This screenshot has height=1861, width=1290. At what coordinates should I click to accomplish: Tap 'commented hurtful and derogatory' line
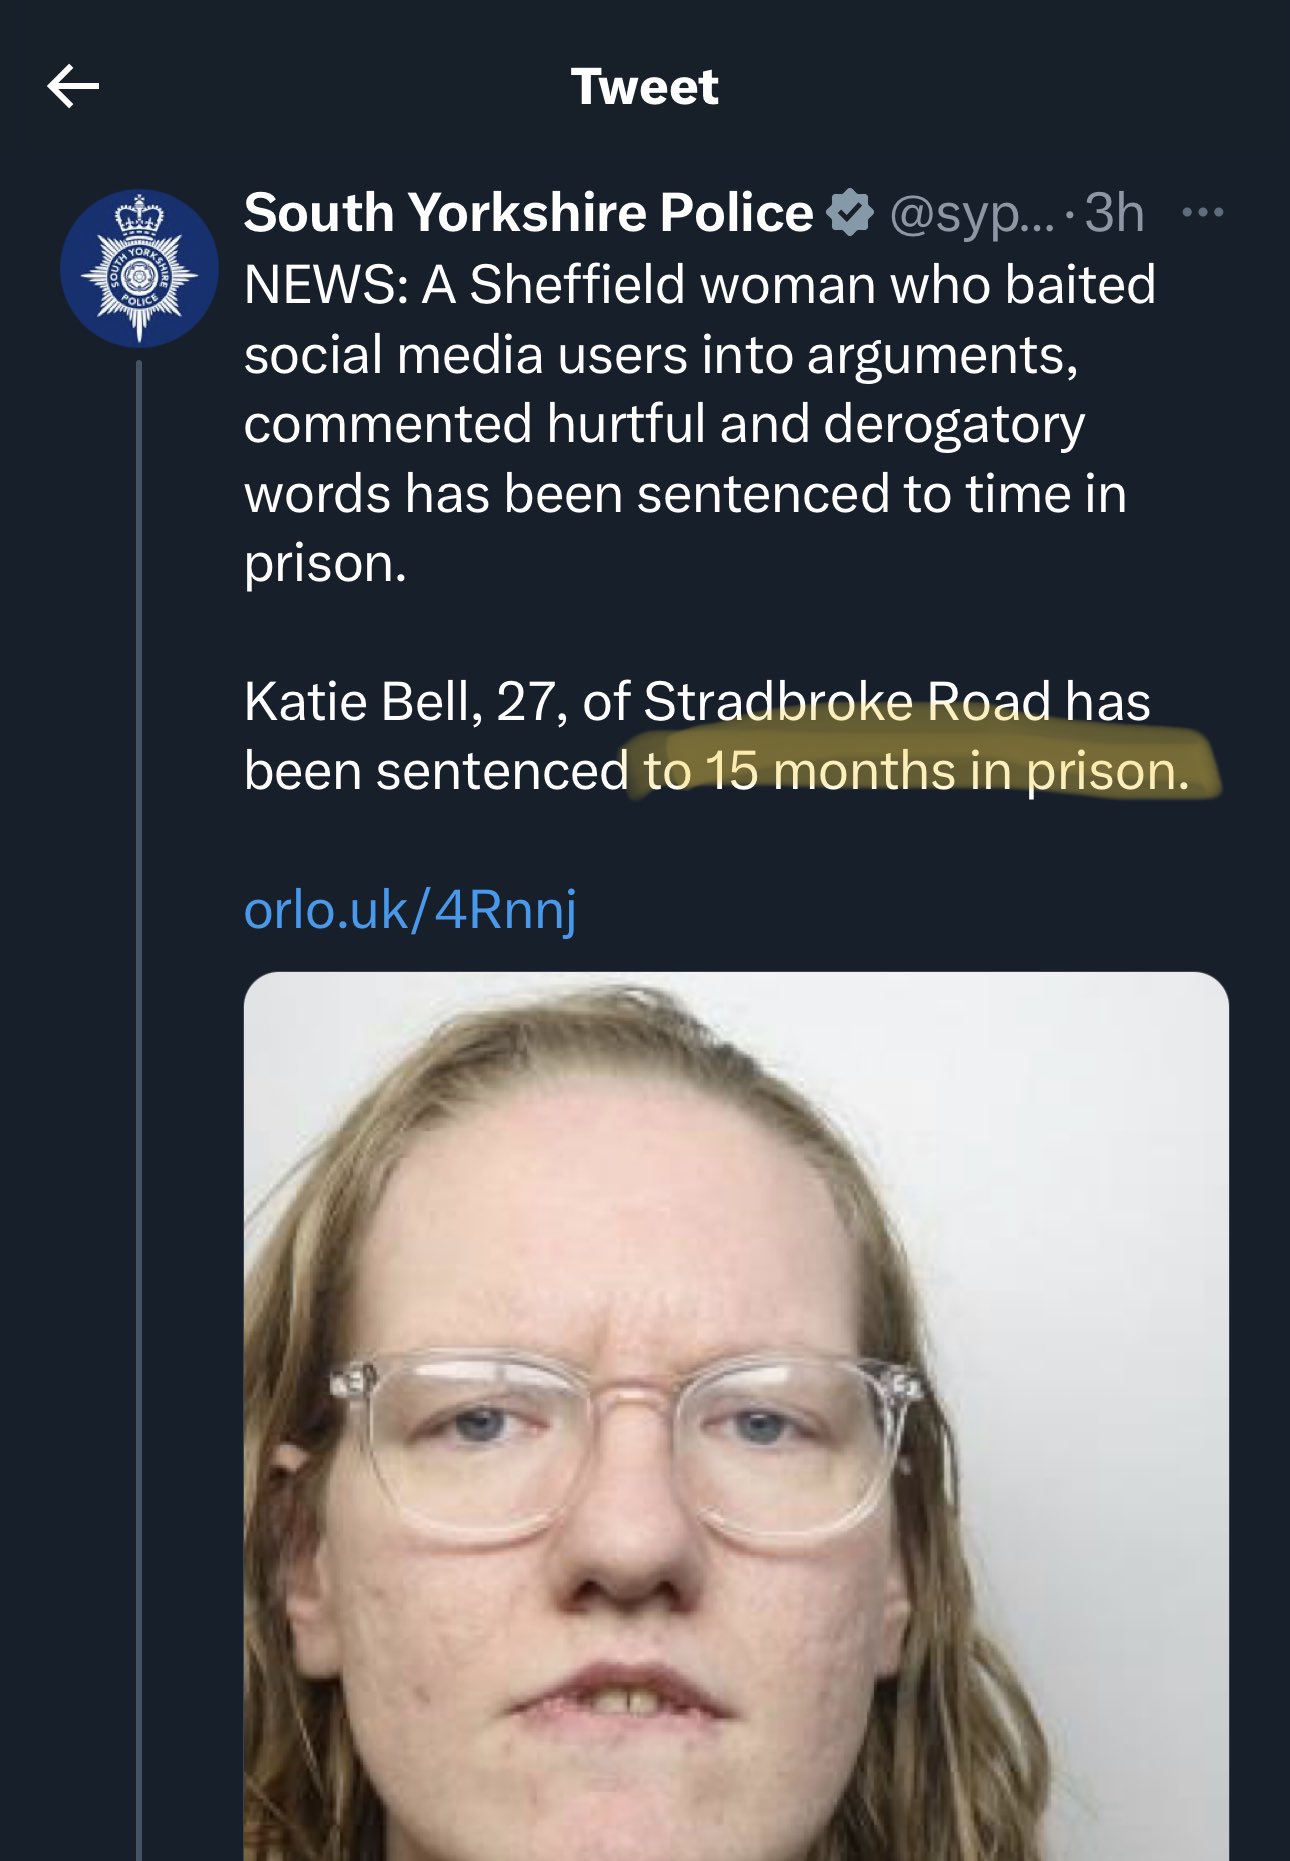[664, 425]
